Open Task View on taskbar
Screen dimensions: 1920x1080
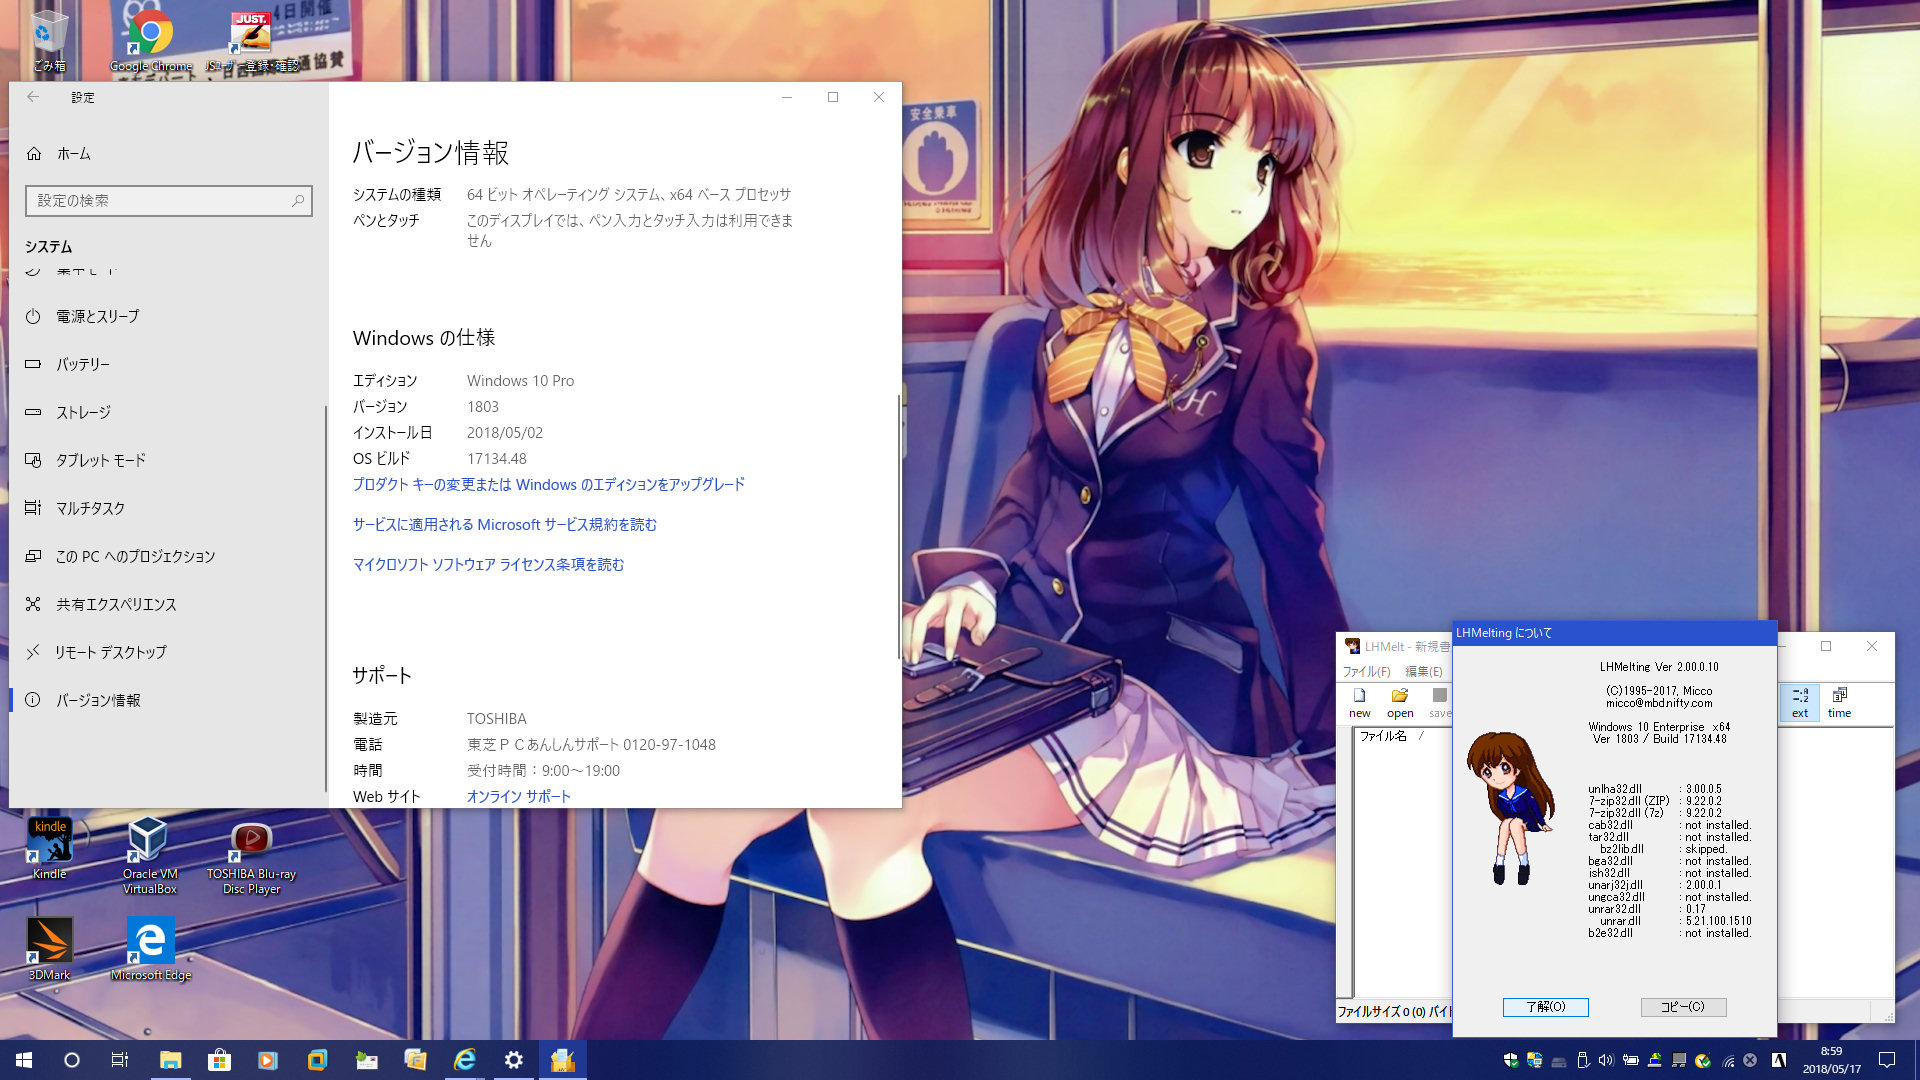(119, 1060)
